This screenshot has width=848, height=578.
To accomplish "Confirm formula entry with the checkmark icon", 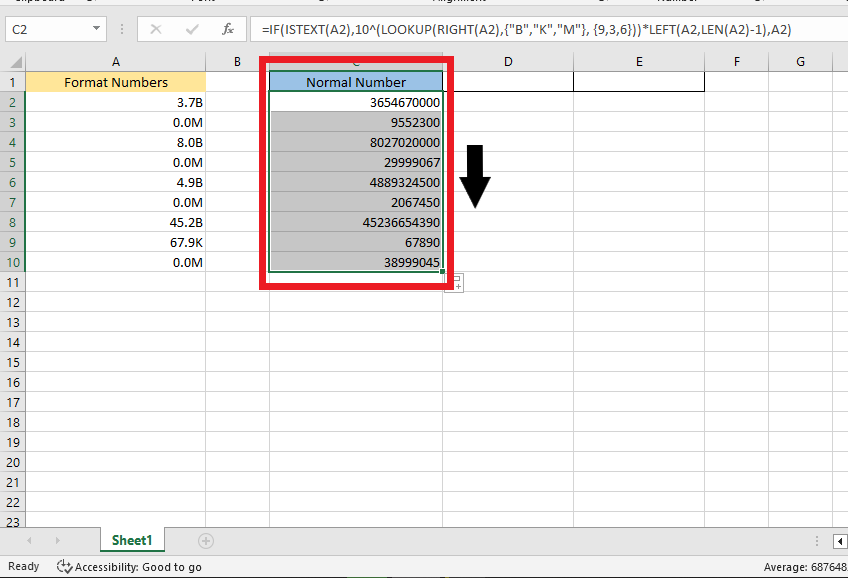I will [x=192, y=29].
